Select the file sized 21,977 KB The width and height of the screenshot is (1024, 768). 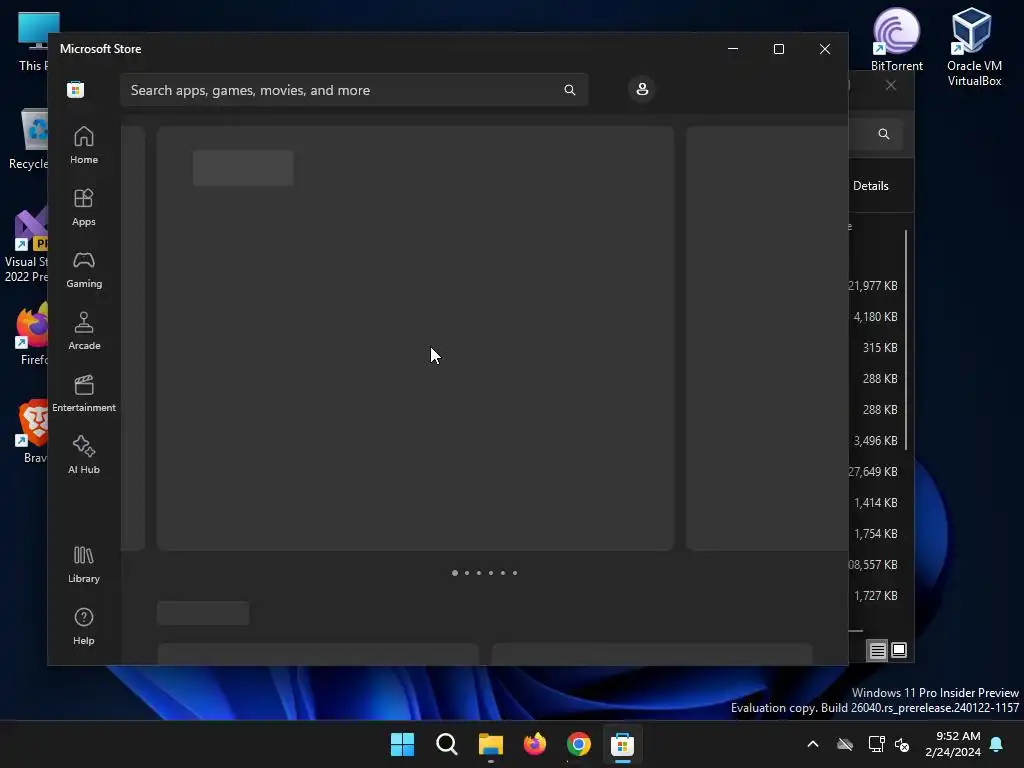[x=874, y=285]
